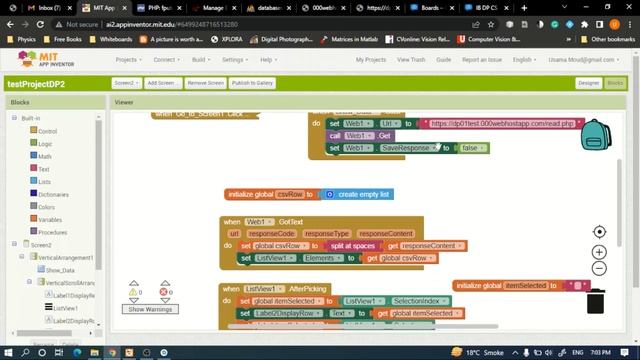Click the trash can icon in workspace
The width and height of the screenshot is (640, 360).
pos(596,301)
